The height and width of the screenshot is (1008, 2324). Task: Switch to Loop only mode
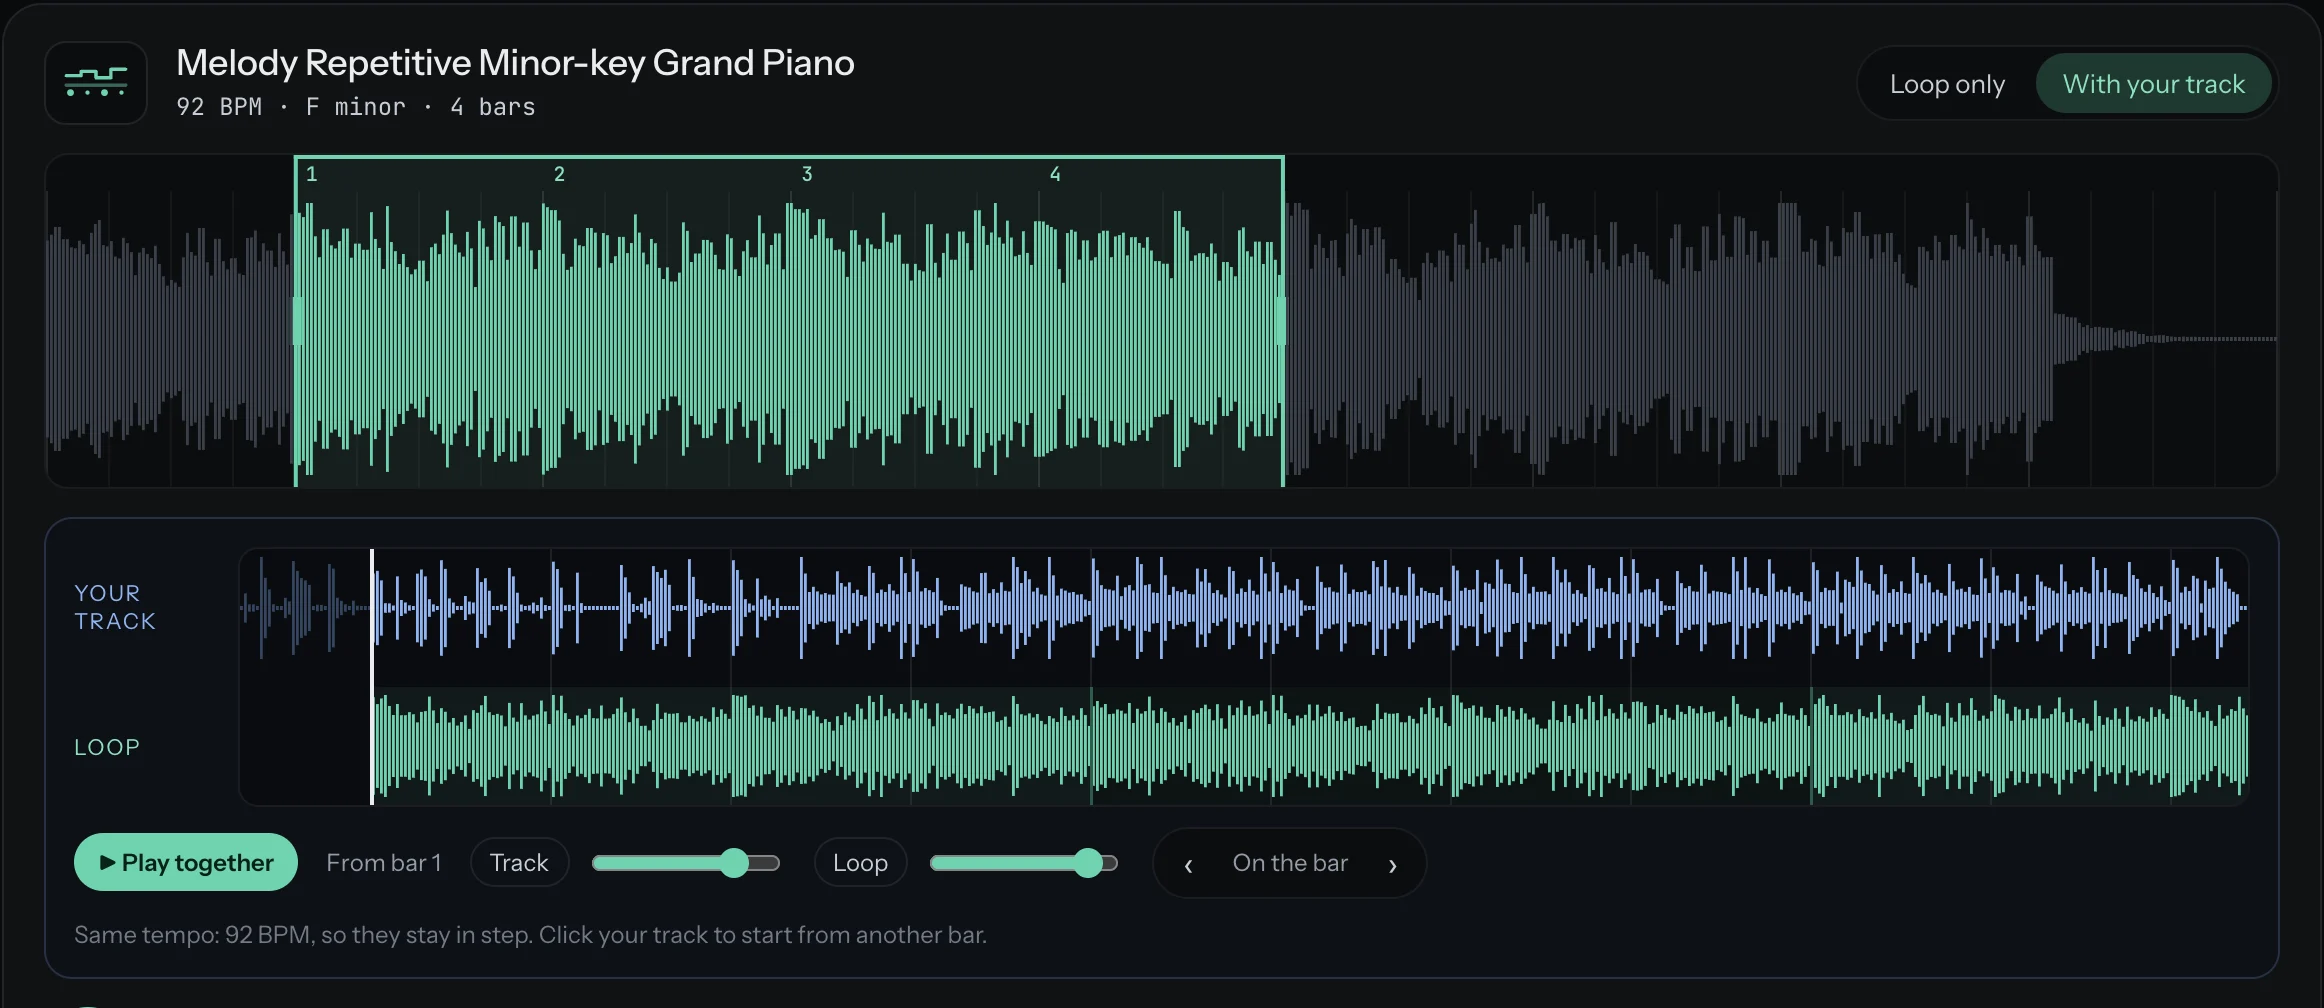(x=1947, y=84)
